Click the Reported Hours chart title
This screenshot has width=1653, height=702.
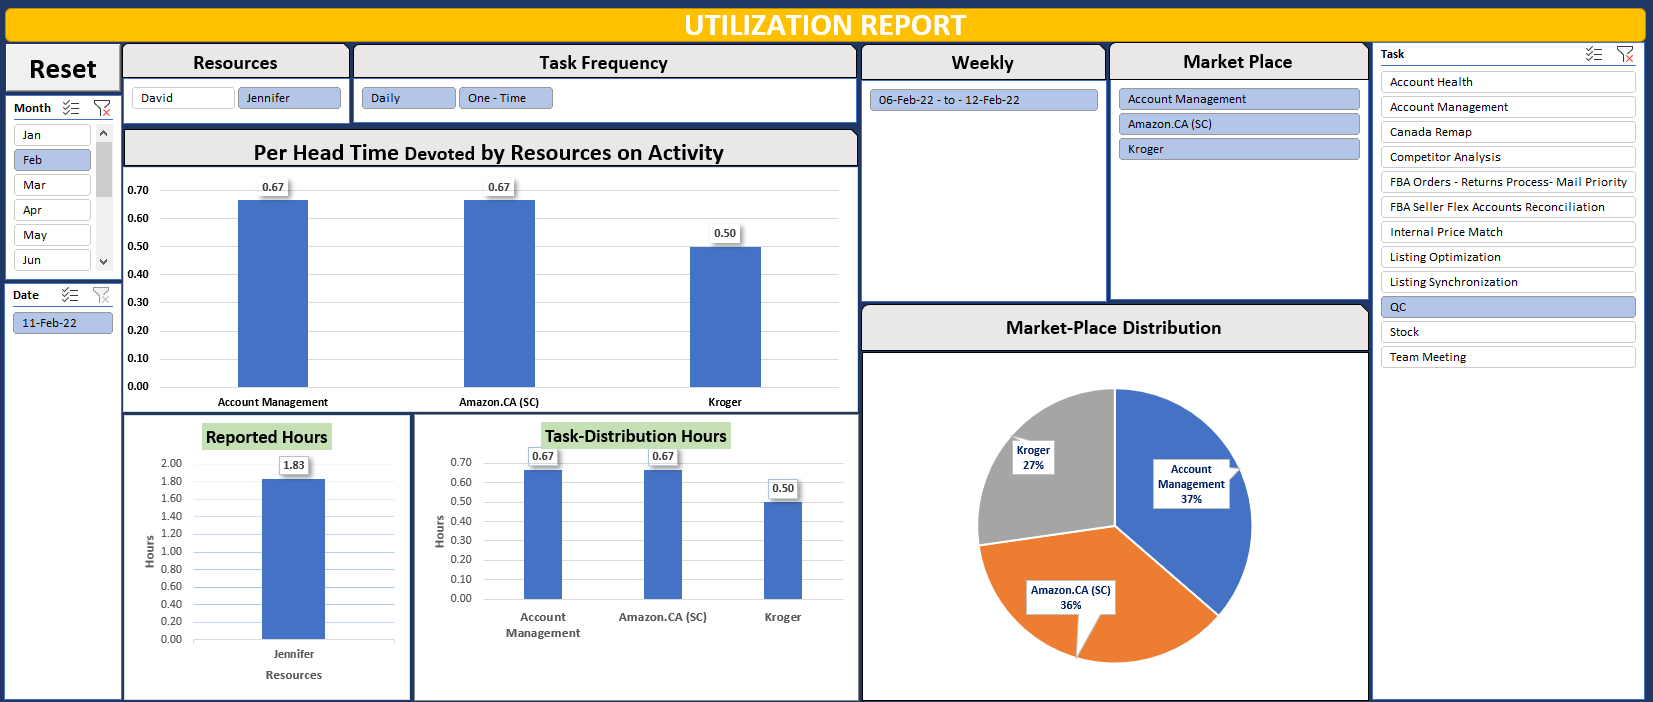click(x=266, y=437)
